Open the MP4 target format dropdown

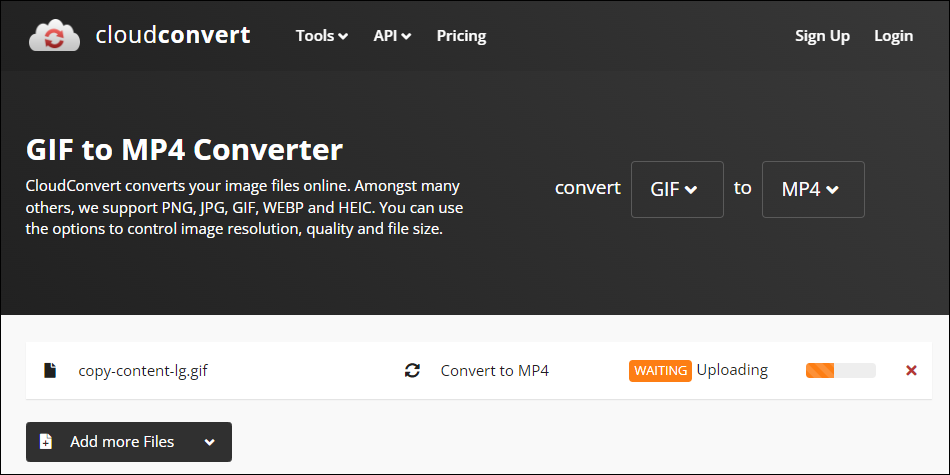[x=813, y=189]
